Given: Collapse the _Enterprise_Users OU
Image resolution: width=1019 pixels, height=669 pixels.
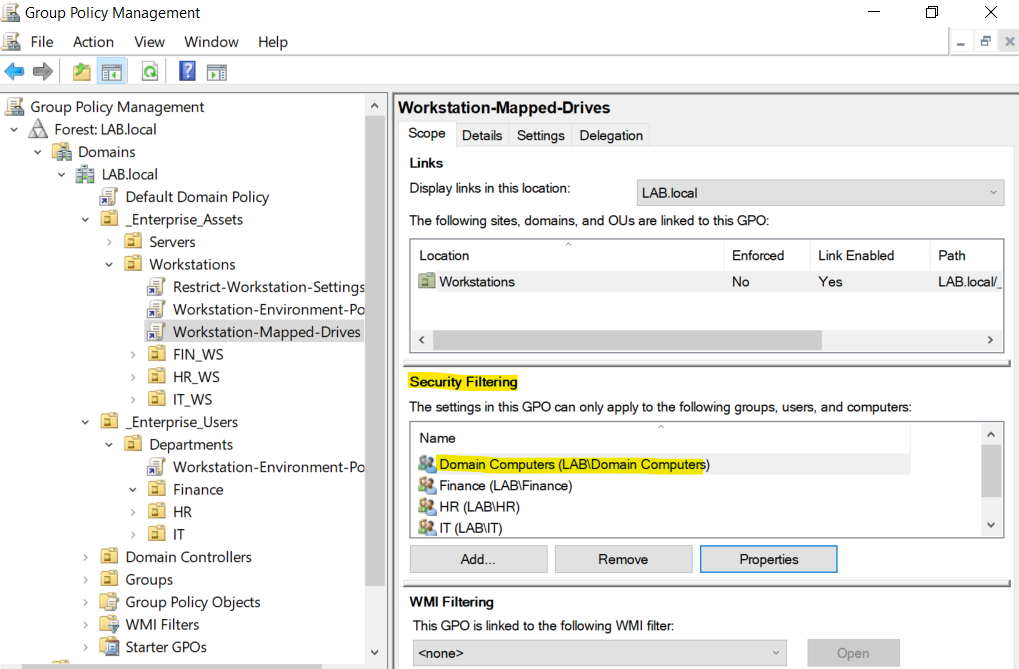Looking at the screenshot, I should [85, 422].
